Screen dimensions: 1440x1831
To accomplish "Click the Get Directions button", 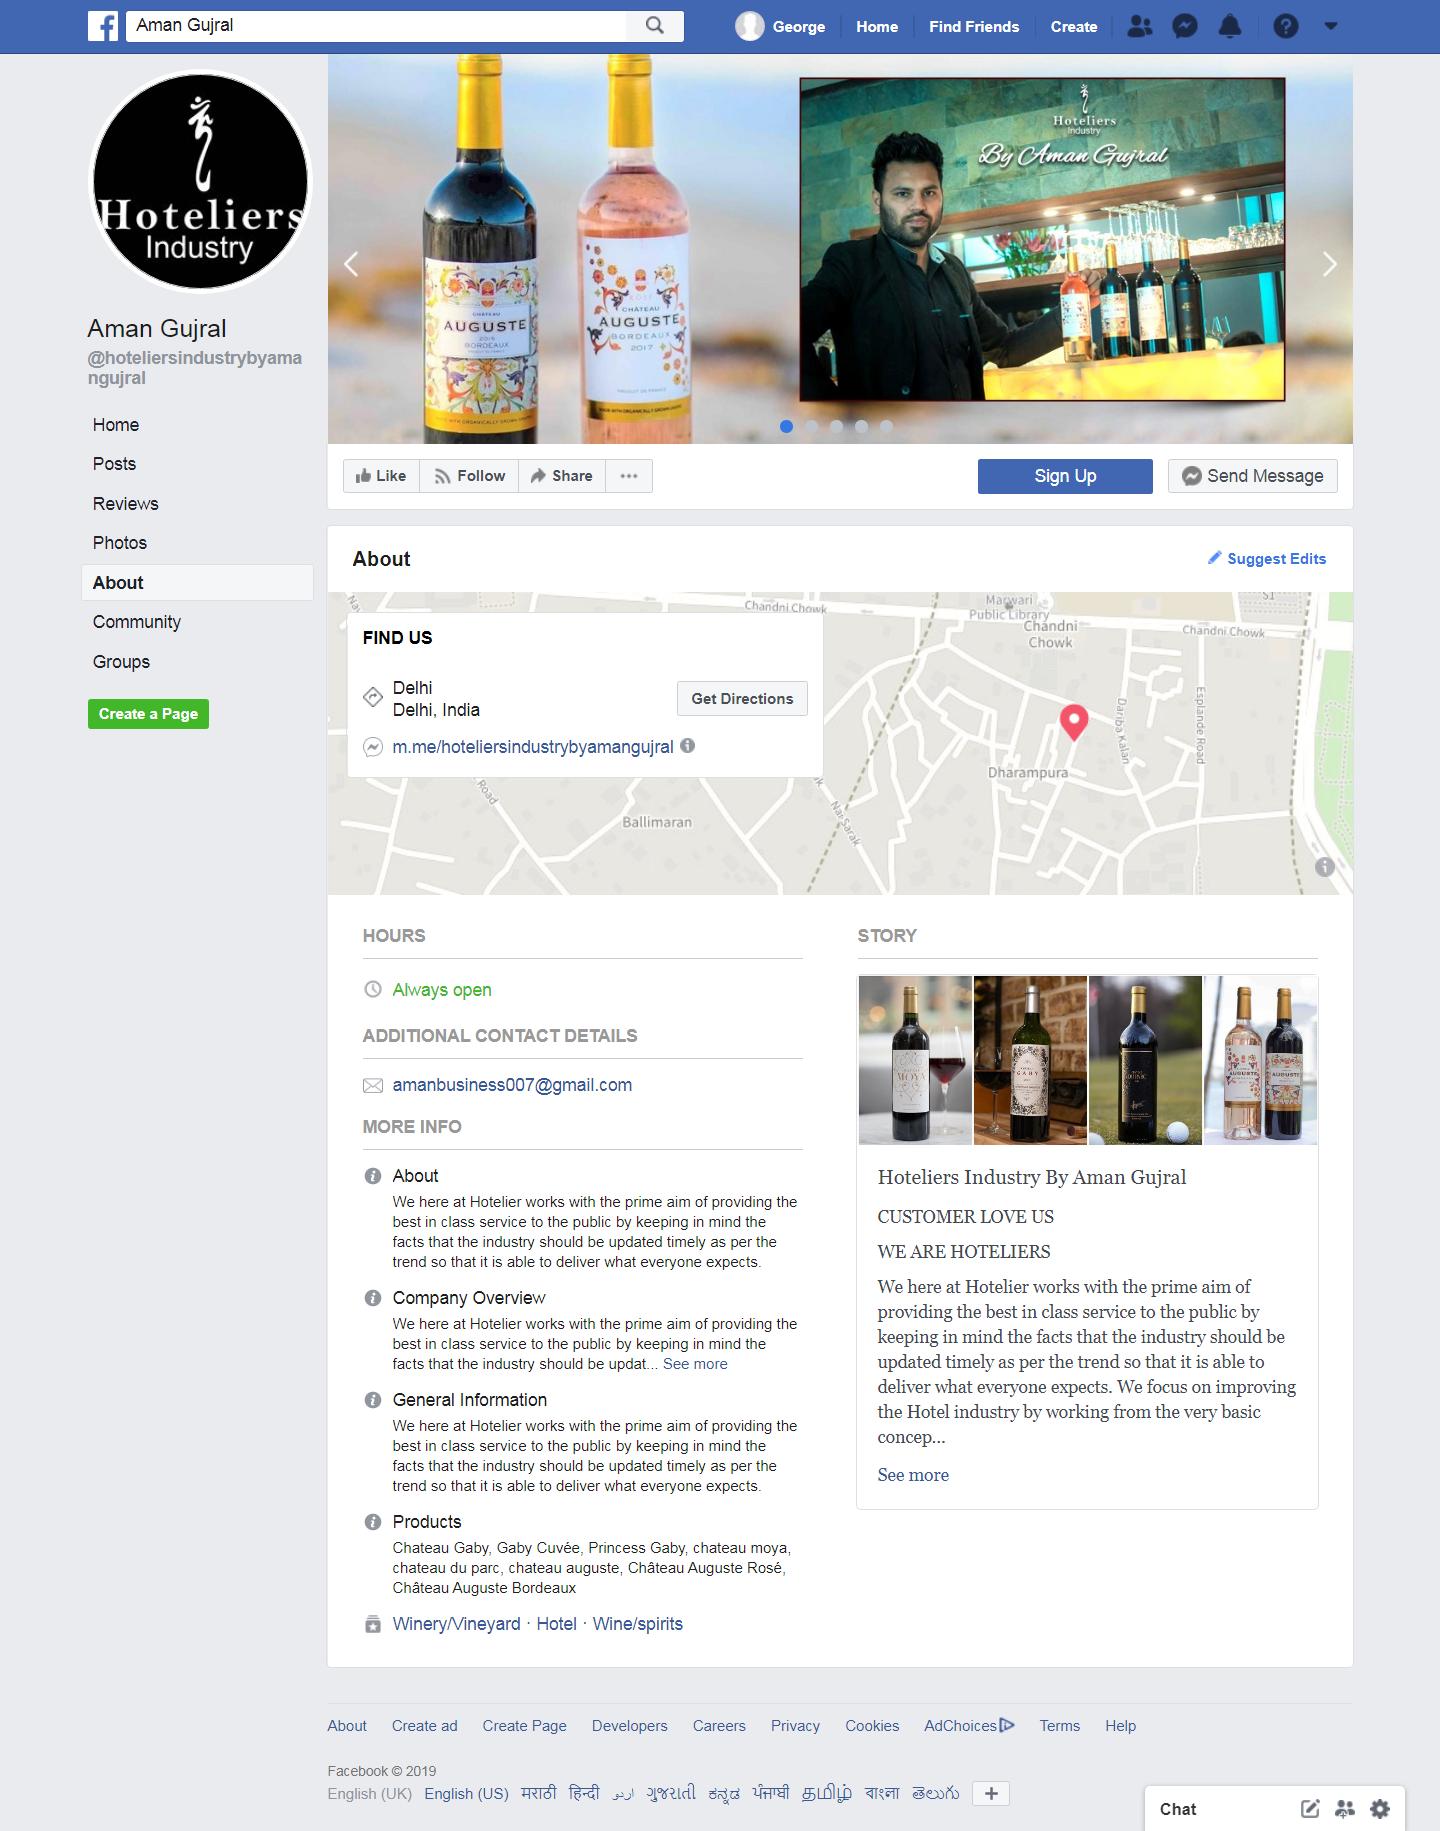I will (742, 699).
